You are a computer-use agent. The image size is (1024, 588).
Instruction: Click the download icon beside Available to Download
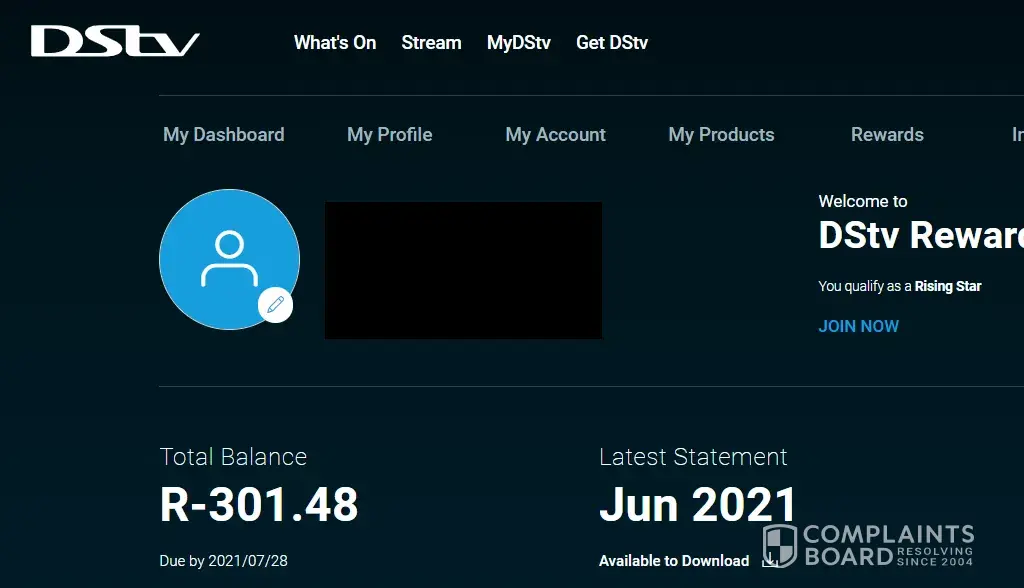click(769, 561)
